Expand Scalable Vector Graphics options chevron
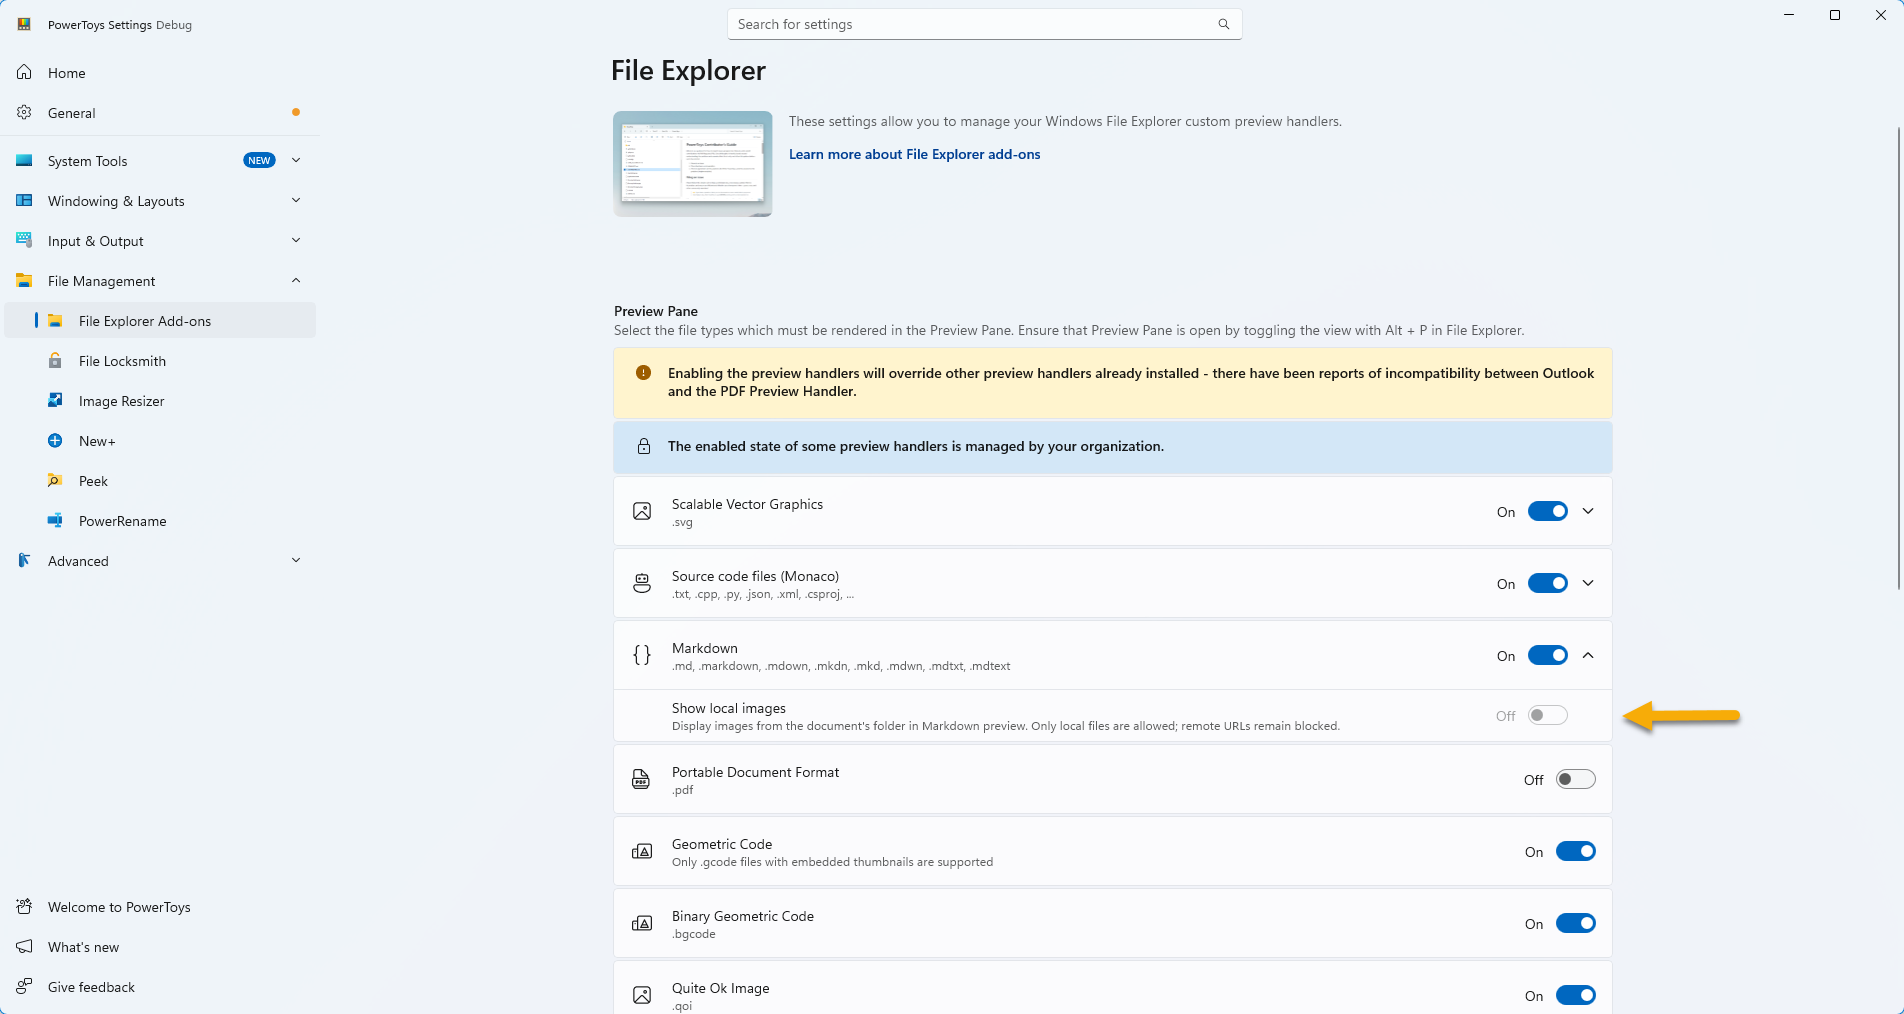This screenshot has height=1014, width=1904. [x=1588, y=511]
